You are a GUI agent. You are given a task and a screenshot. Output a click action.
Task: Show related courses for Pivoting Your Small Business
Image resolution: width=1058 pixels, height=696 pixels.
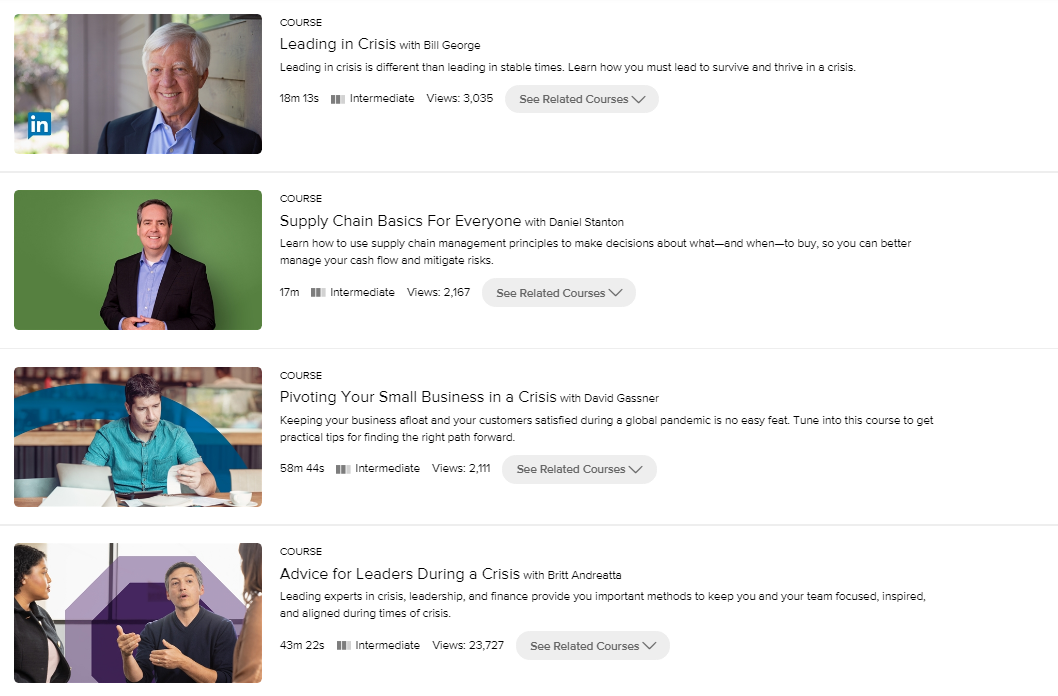click(x=579, y=469)
